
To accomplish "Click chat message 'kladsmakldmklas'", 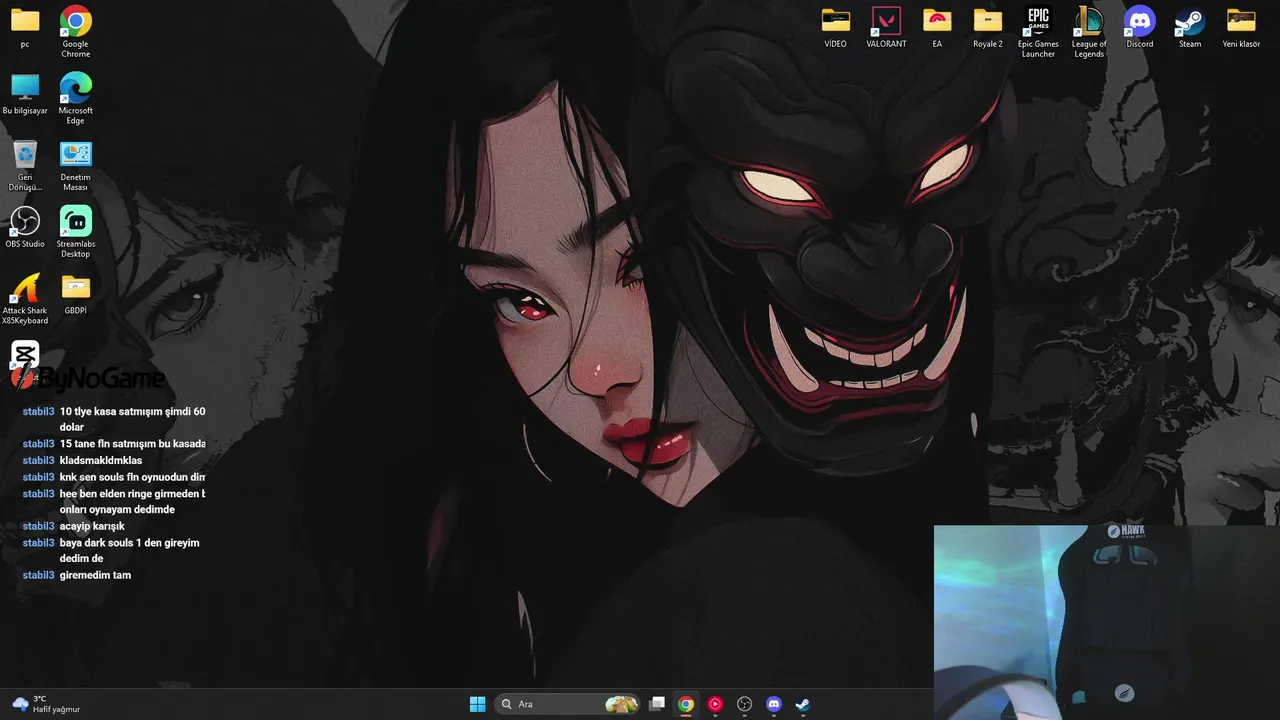I will (x=101, y=460).
